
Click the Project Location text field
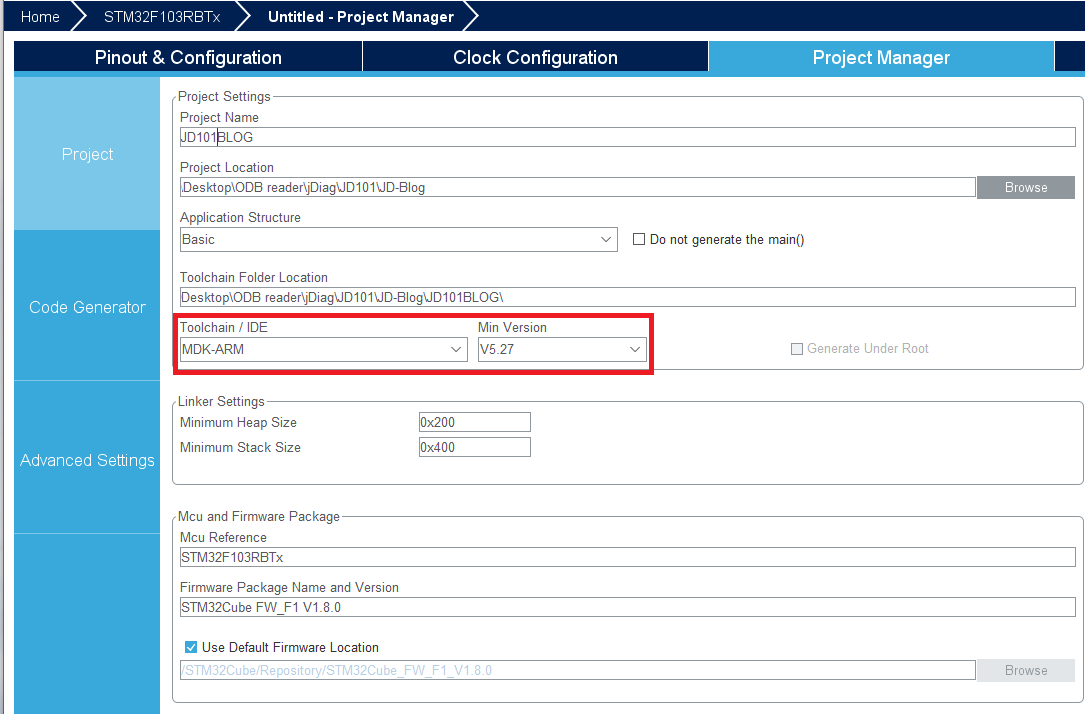point(576,187)
